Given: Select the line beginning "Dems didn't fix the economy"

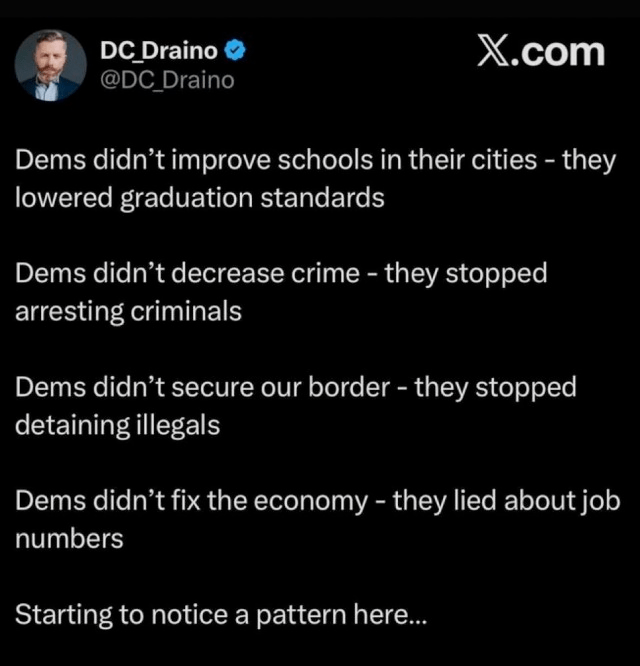Looking at the screenshot, I should point(318,501).
